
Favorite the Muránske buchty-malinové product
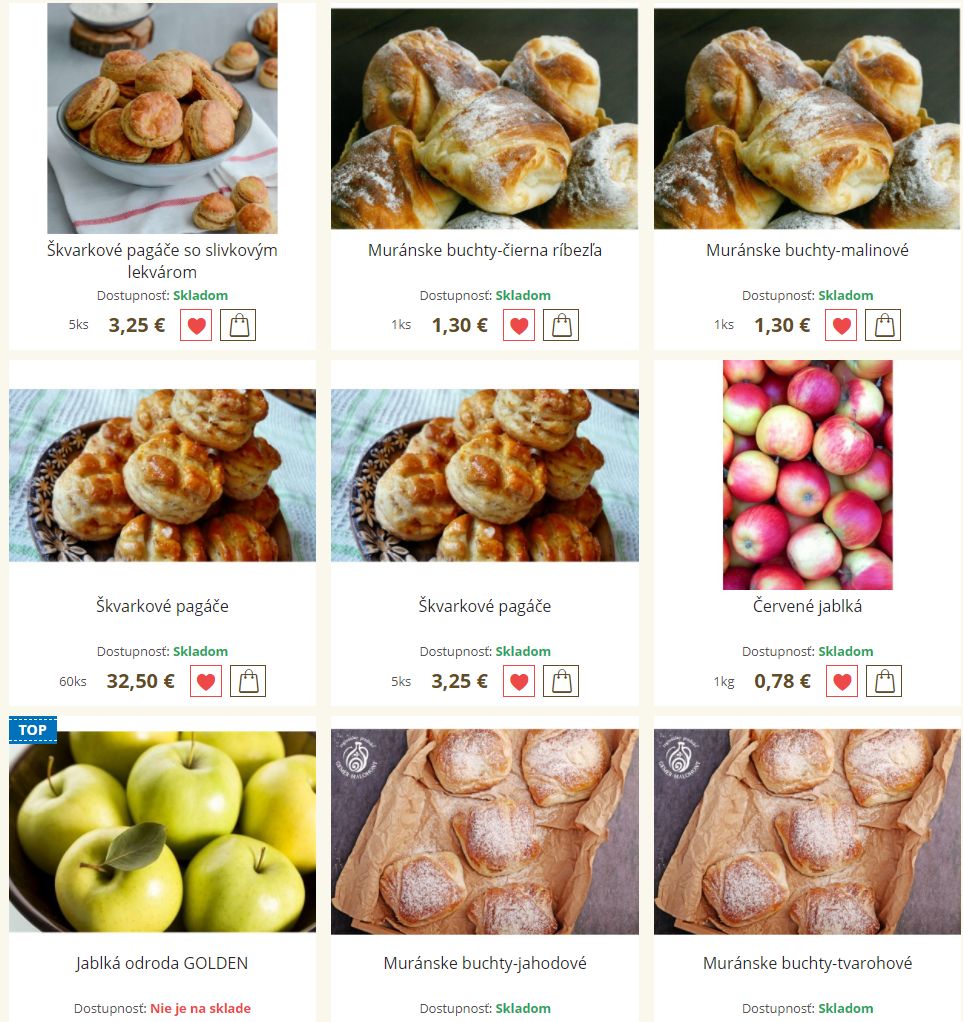tap(841, 325)
